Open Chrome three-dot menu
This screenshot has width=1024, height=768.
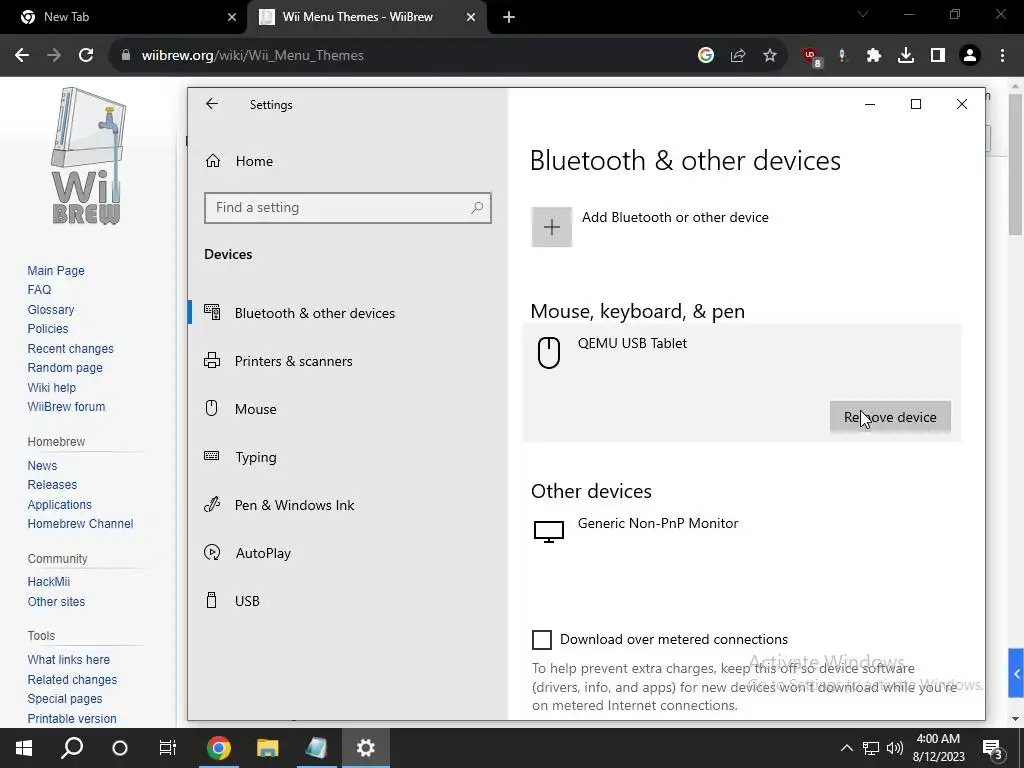(x=1002, y=56)
